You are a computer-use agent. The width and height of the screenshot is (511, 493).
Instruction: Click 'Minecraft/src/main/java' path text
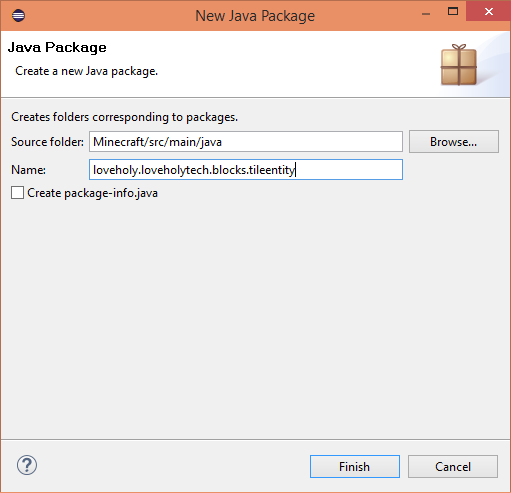(x=157, y=142)
